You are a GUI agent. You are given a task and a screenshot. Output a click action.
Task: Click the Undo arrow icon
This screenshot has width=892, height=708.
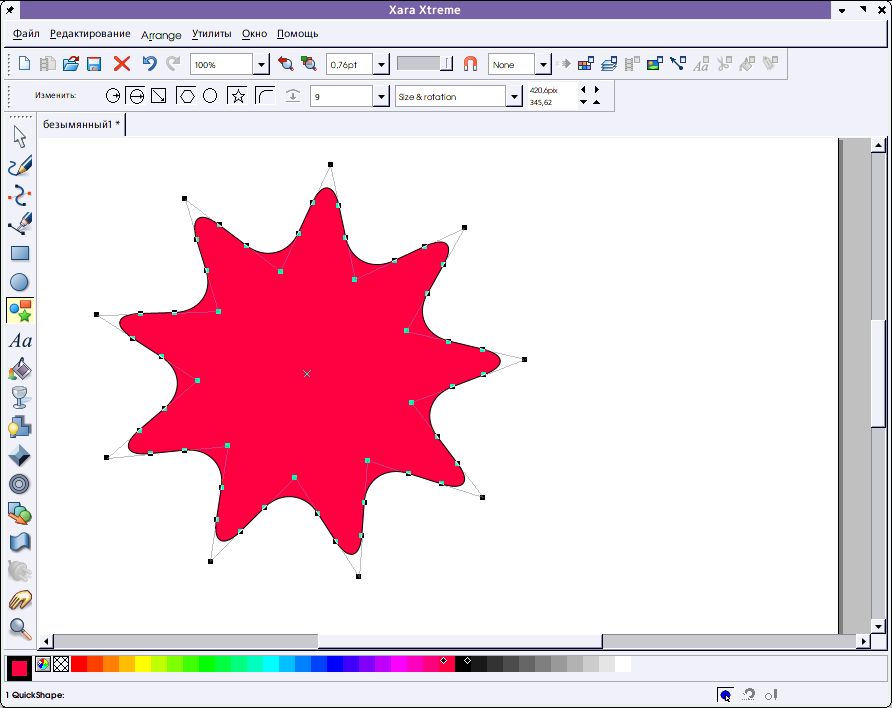coord(149,64)
